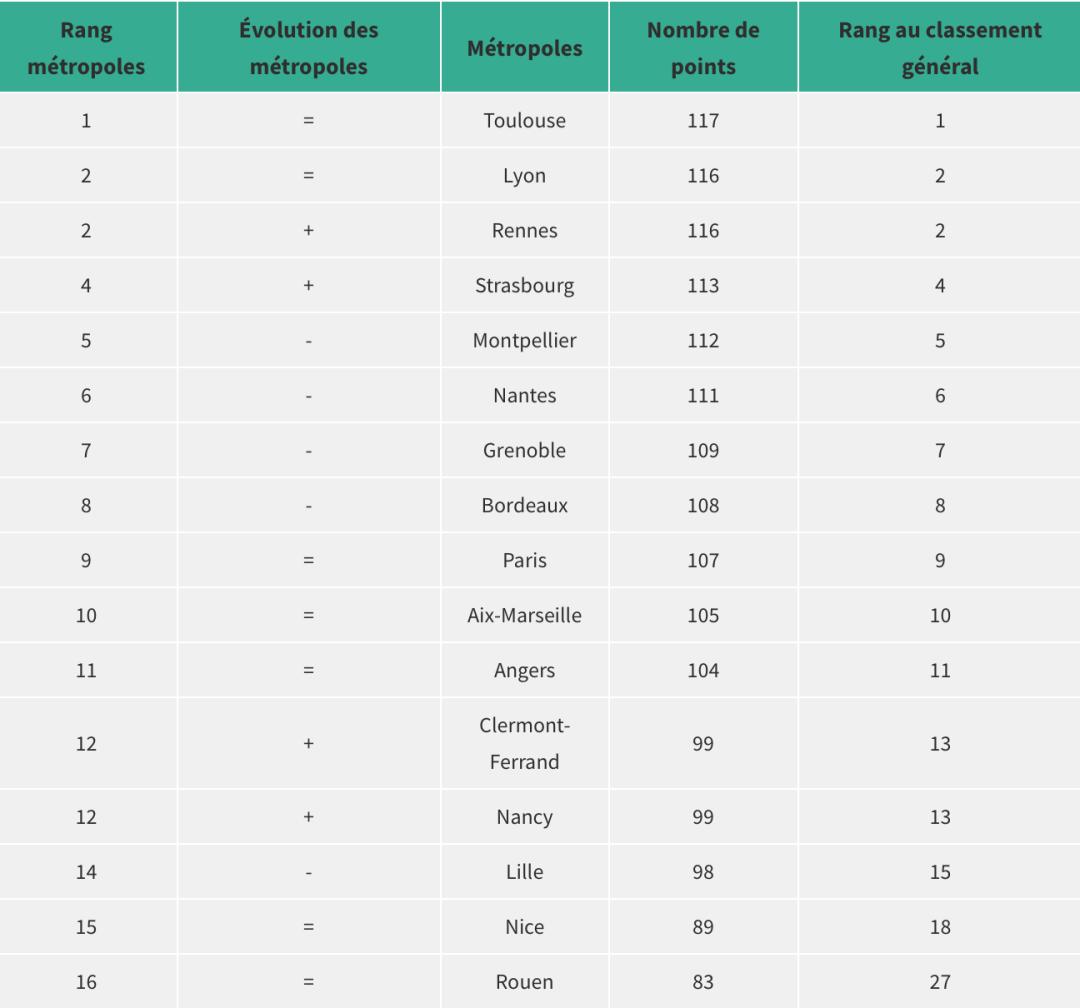This screenshot has height=1008, width=1080.
Task: Select Nice's 89 points cell
Action: point(703,927)
